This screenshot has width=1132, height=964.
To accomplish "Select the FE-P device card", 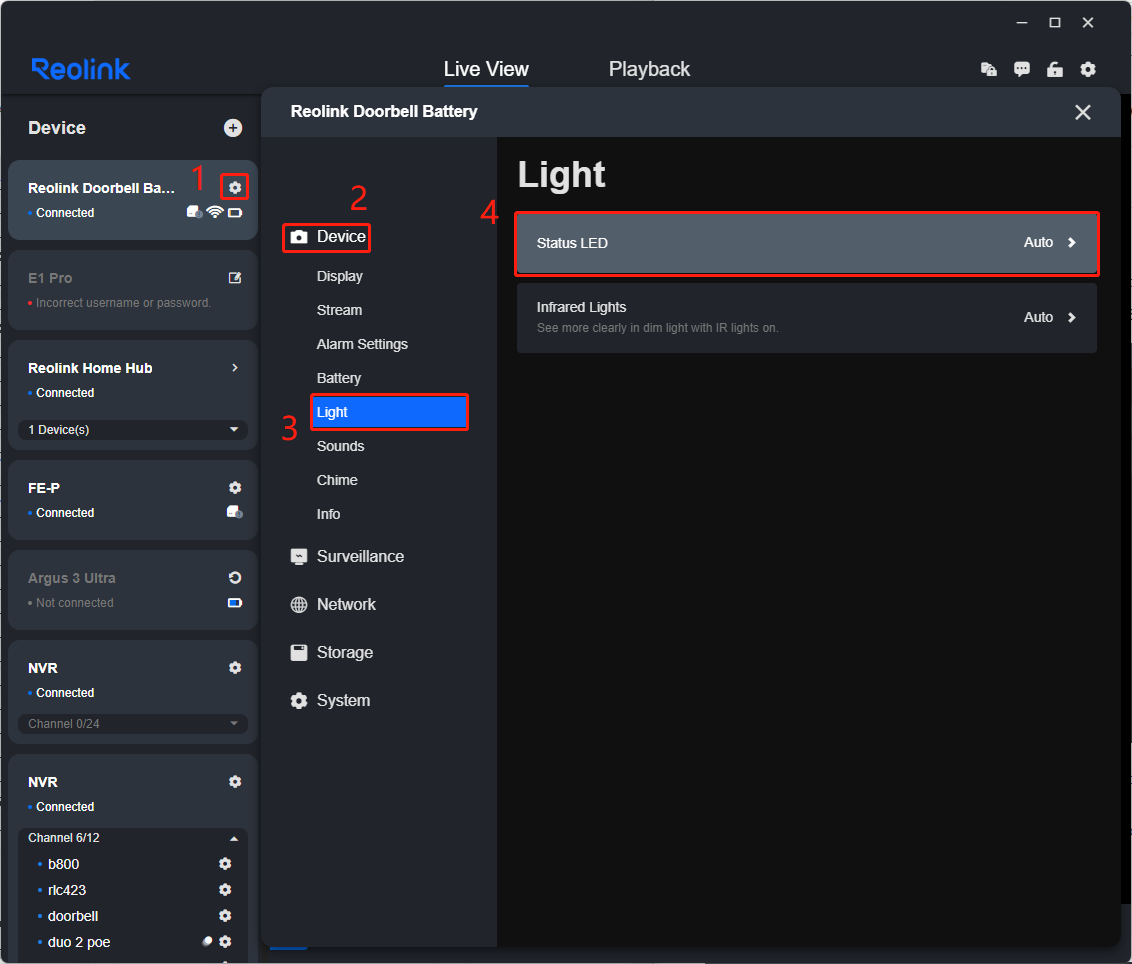I will click(133, 500).
